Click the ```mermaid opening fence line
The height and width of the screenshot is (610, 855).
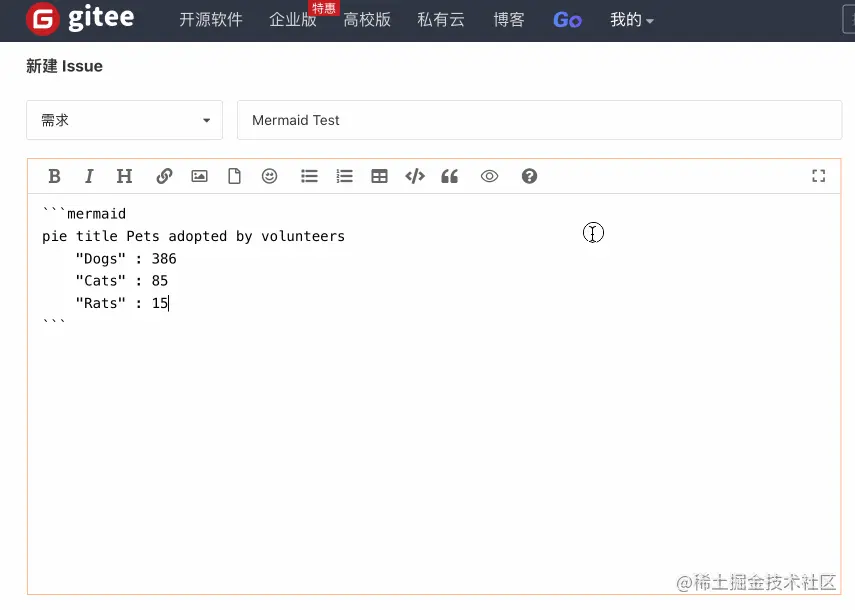pyautogui.click(x=84, y=214)
